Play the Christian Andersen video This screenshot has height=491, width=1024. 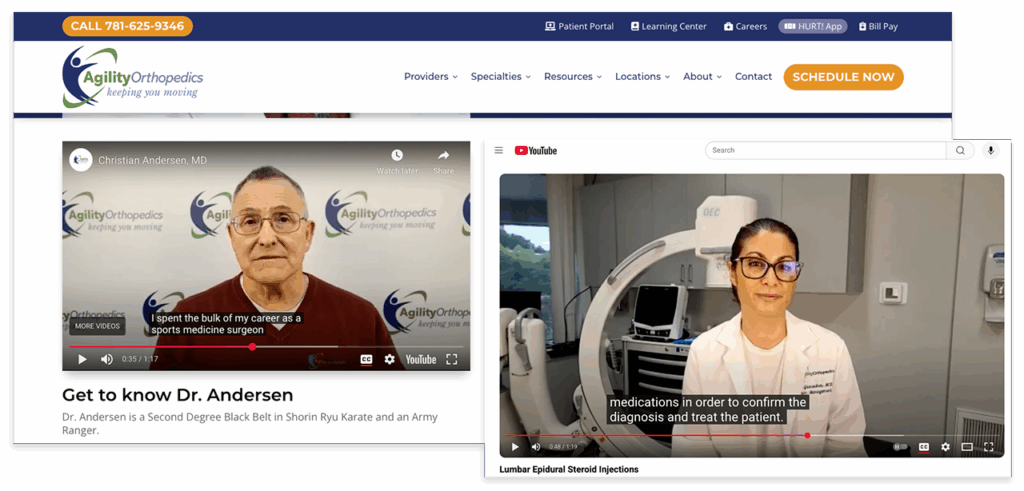(82, 359)
